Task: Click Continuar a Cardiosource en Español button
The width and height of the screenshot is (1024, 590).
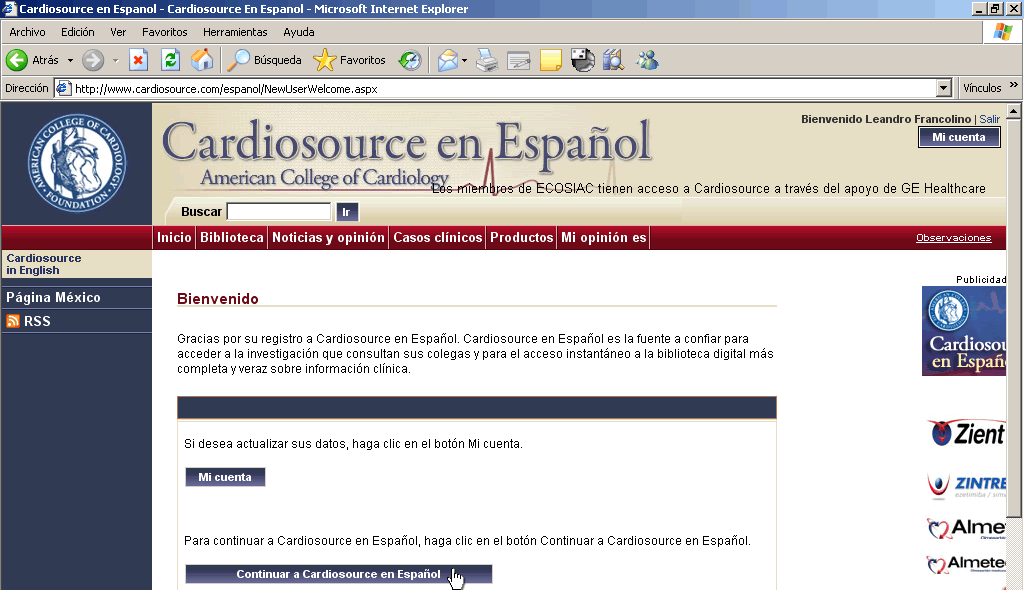Action: pos(338,574)
